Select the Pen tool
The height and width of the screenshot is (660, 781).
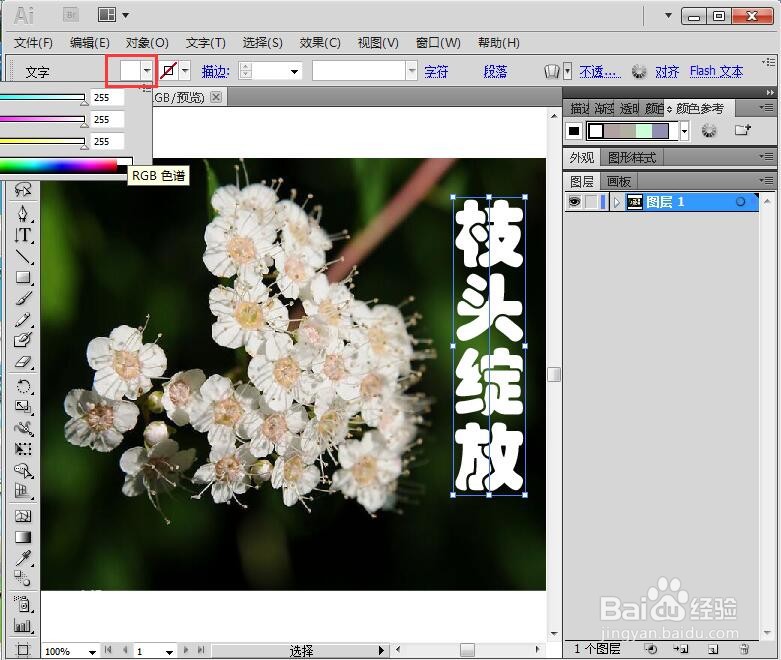click(x=23, y=213)
